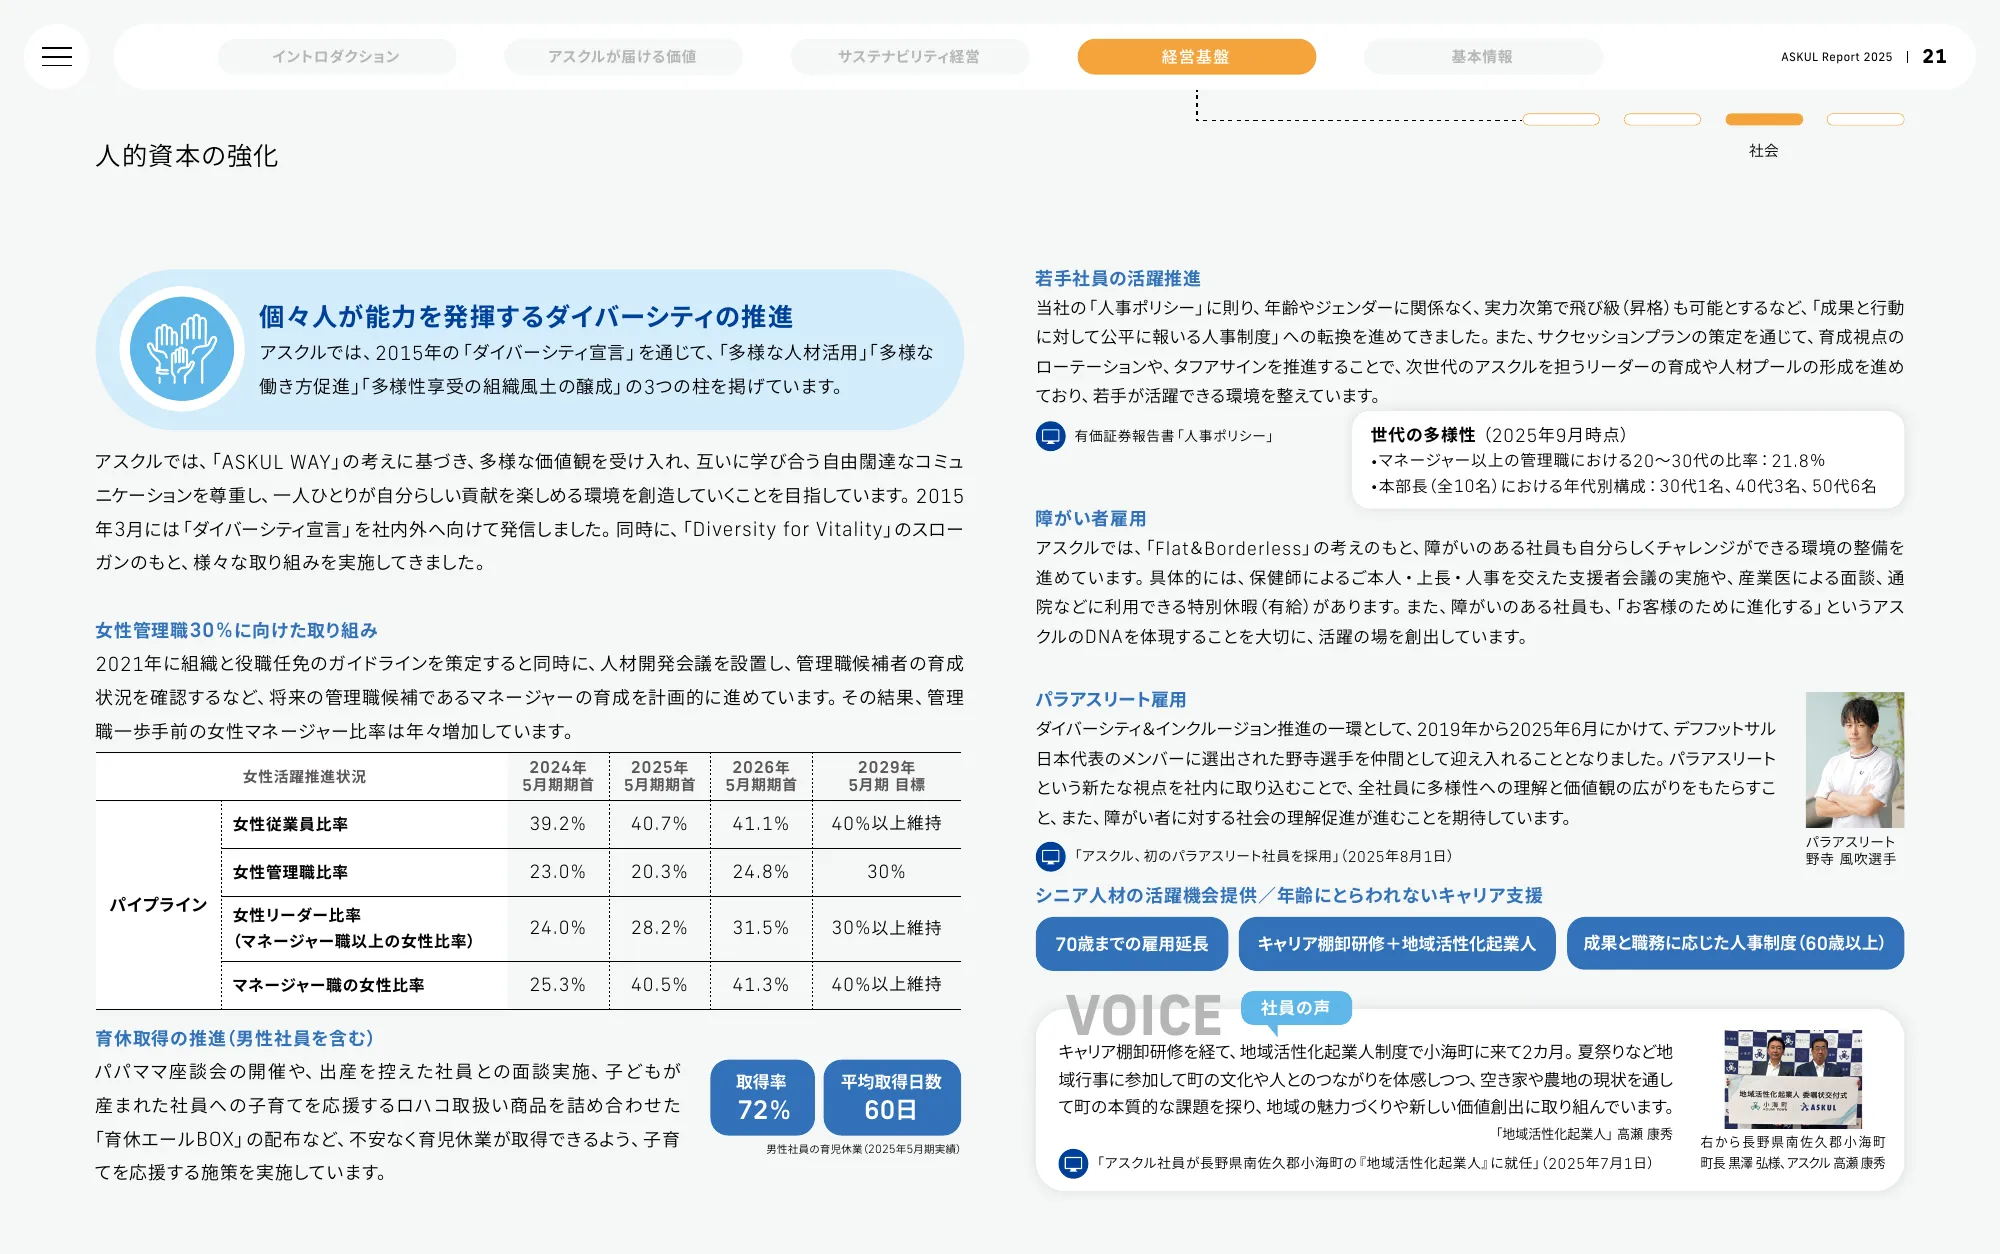Select the fourth sub-section pill indicator
Viewport: 2000px width, 1254px height.
(x=1865, y=120)
